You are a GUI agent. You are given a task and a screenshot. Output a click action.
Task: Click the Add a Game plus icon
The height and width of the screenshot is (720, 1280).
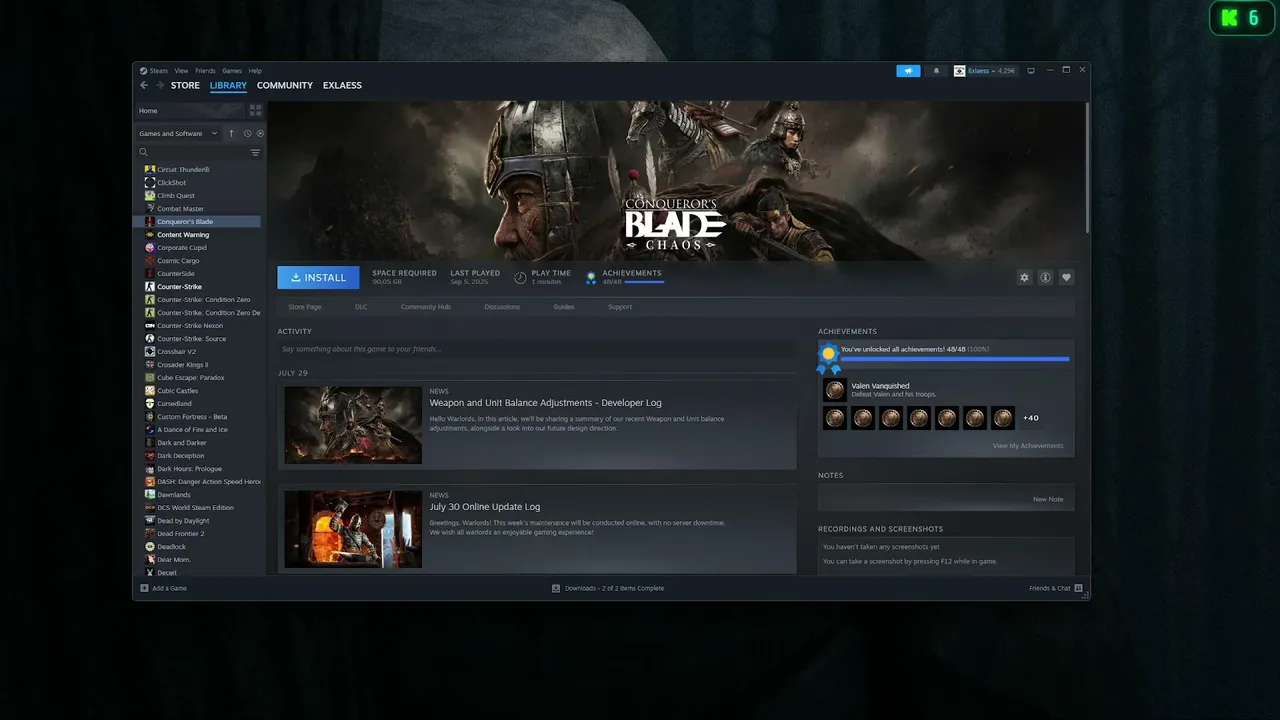pos(144,588)
